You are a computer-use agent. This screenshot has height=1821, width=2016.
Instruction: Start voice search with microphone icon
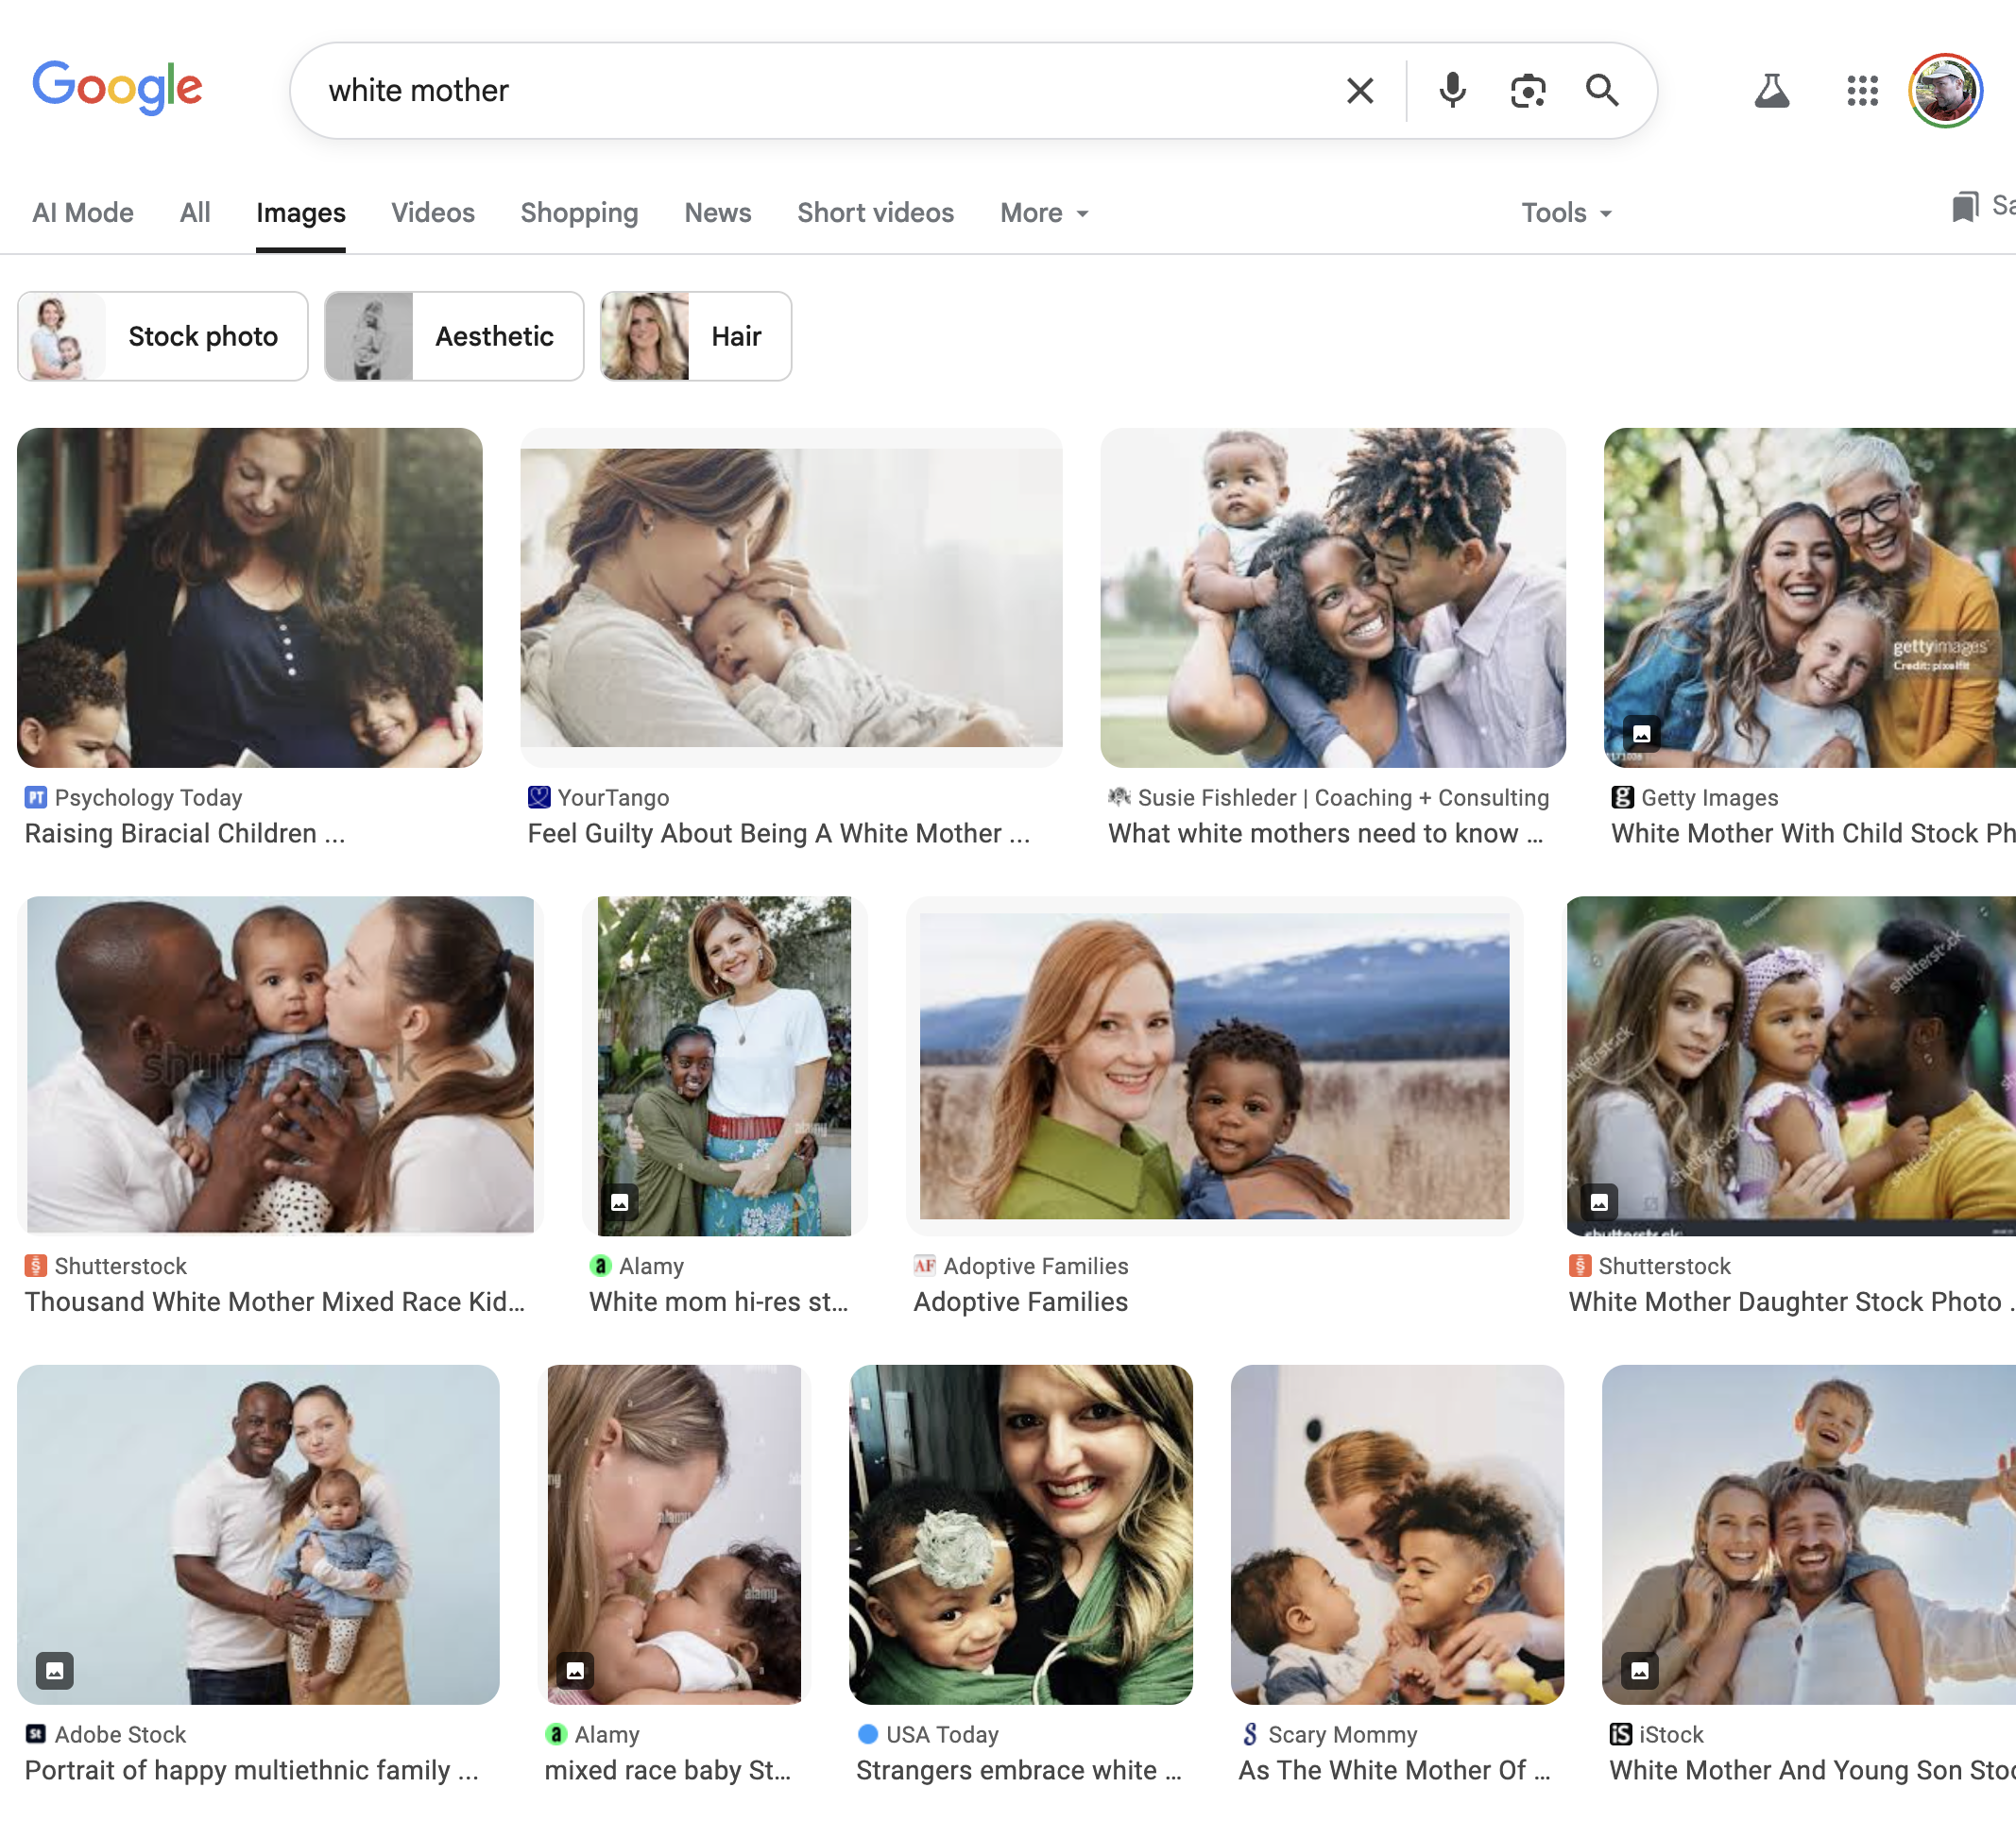[x=1452, y=91]
